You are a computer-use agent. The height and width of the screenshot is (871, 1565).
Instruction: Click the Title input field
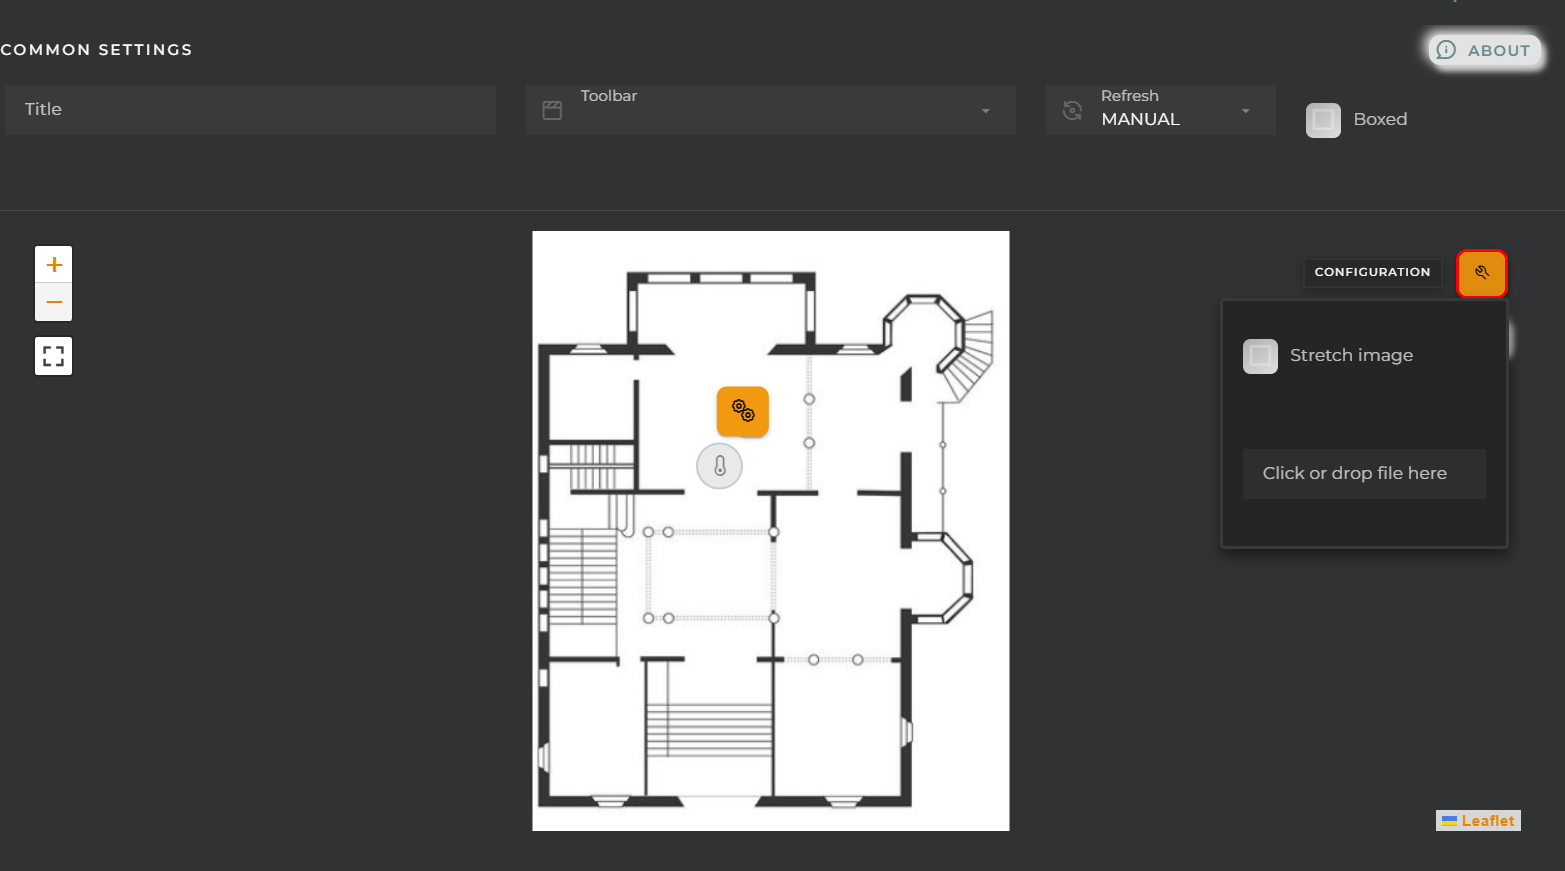(250, 110)
